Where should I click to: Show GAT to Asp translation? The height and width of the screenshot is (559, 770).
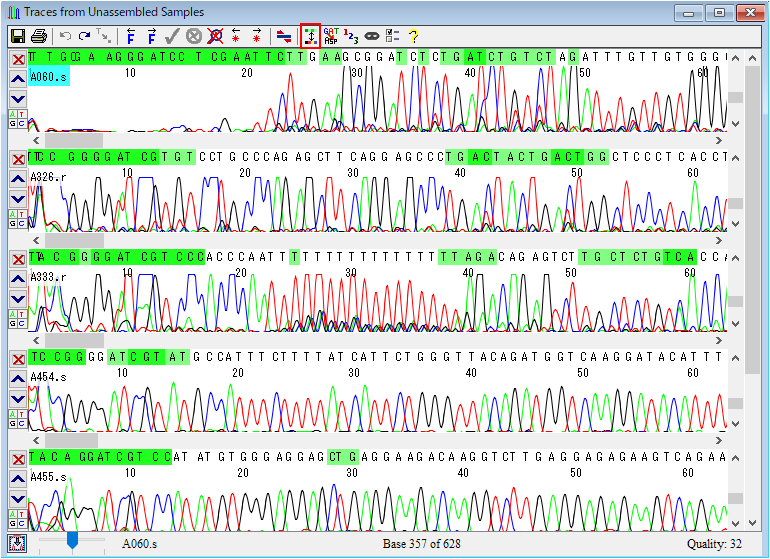[x=331, y=36]
